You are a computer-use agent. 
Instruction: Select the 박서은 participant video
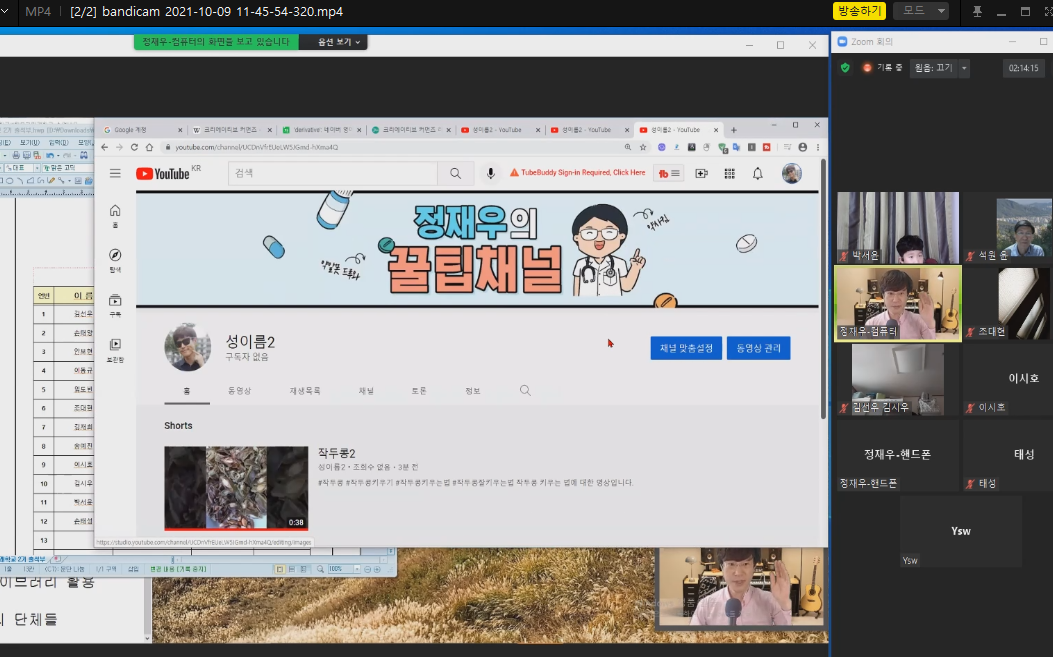pyautogui.click(x=898, y=228)
